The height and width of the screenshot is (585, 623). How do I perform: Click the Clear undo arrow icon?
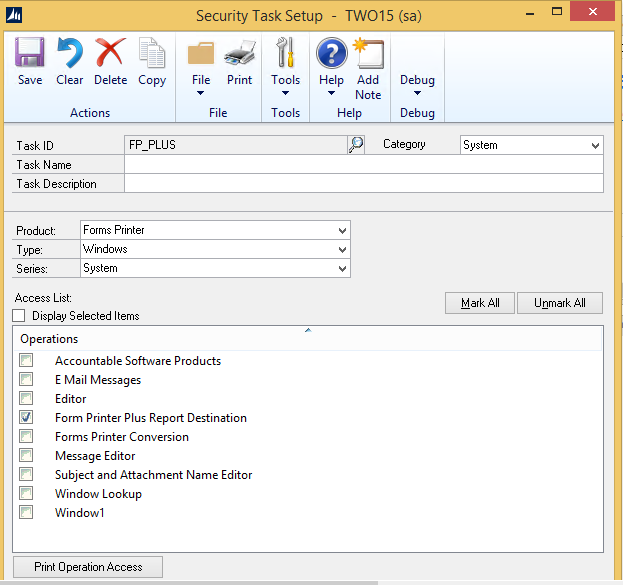tap(70, 52)
